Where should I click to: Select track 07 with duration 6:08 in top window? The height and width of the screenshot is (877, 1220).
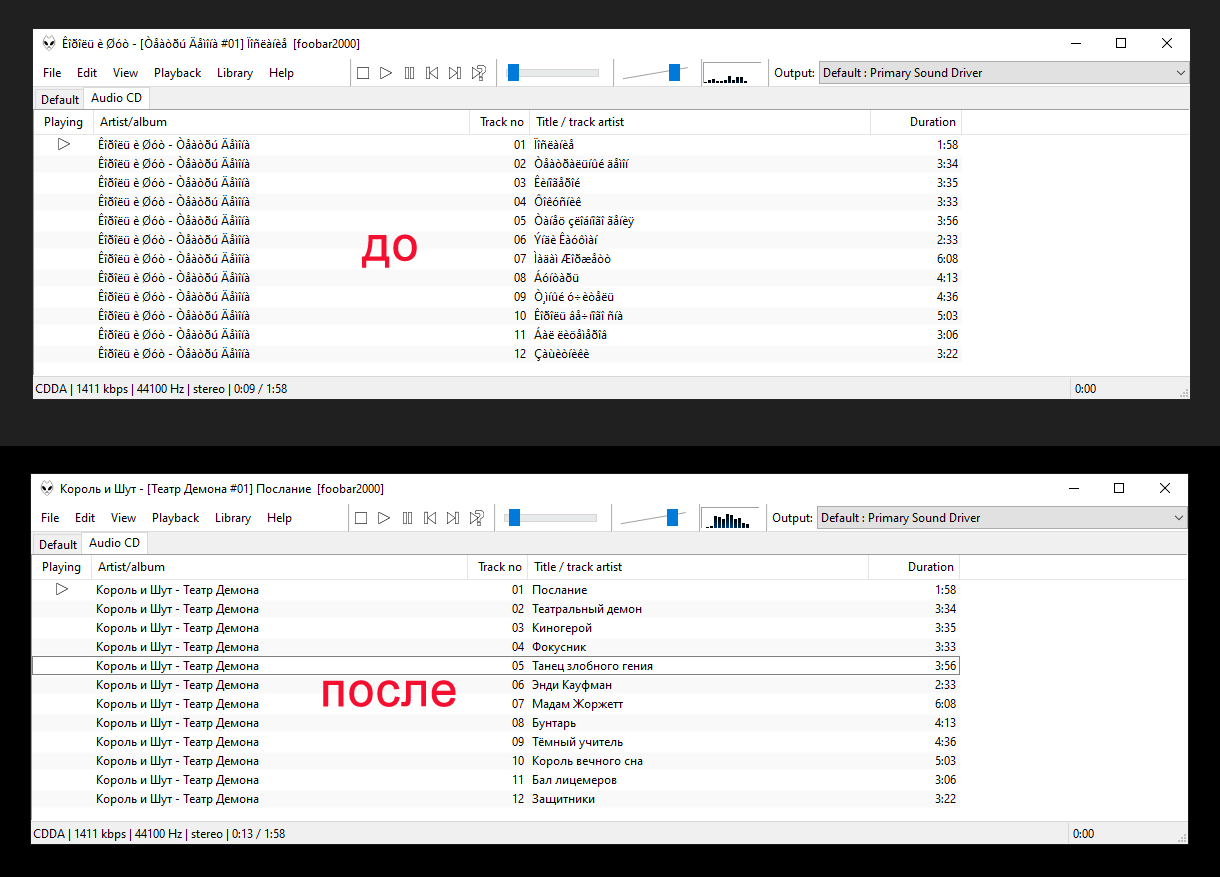tap(498, 259)
